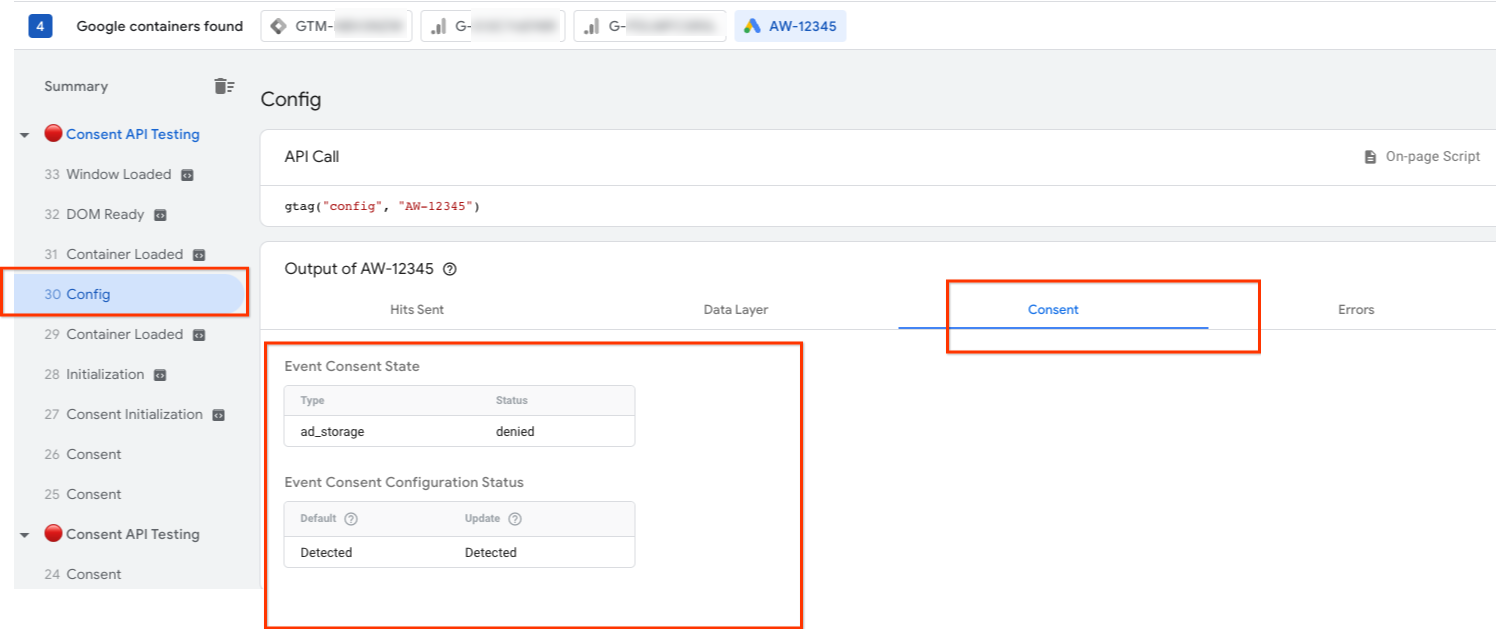
Task: Click the denied status cell
Action: tap(515, 432)
